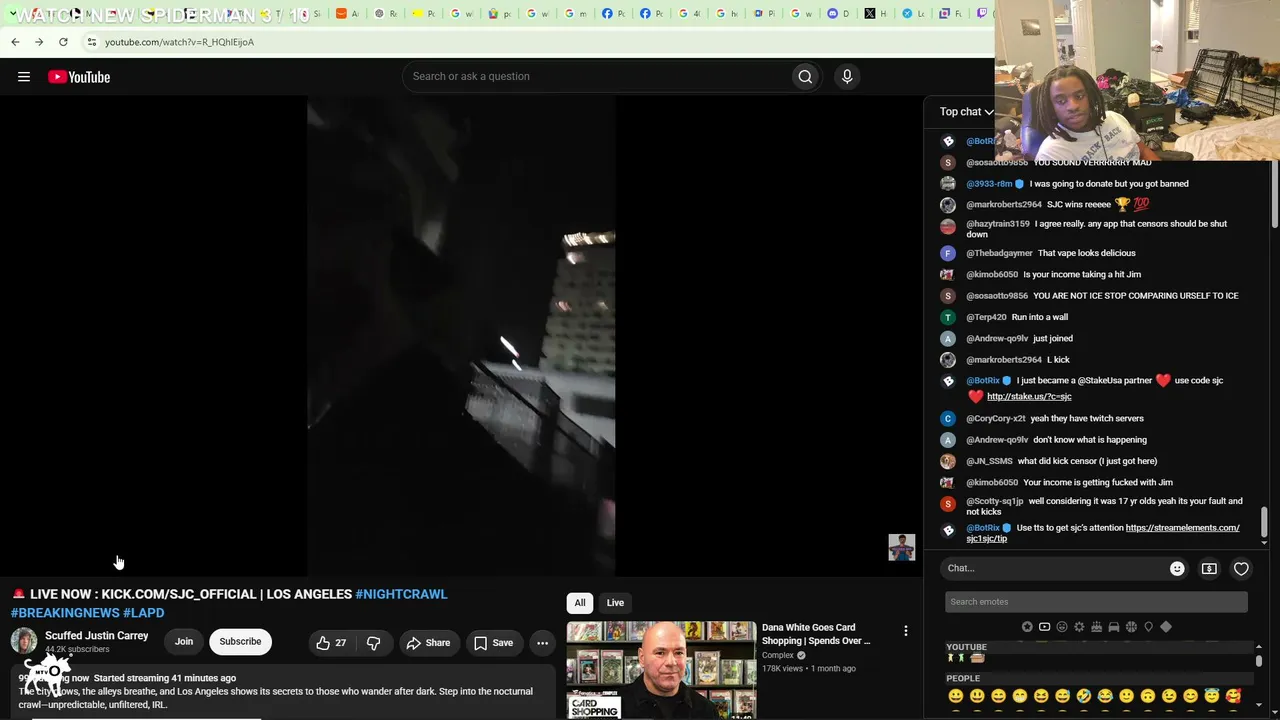This screenshot has width=1280, height=720.
Task: Expand the Top chat dropdown
Action: pos(967,112)
